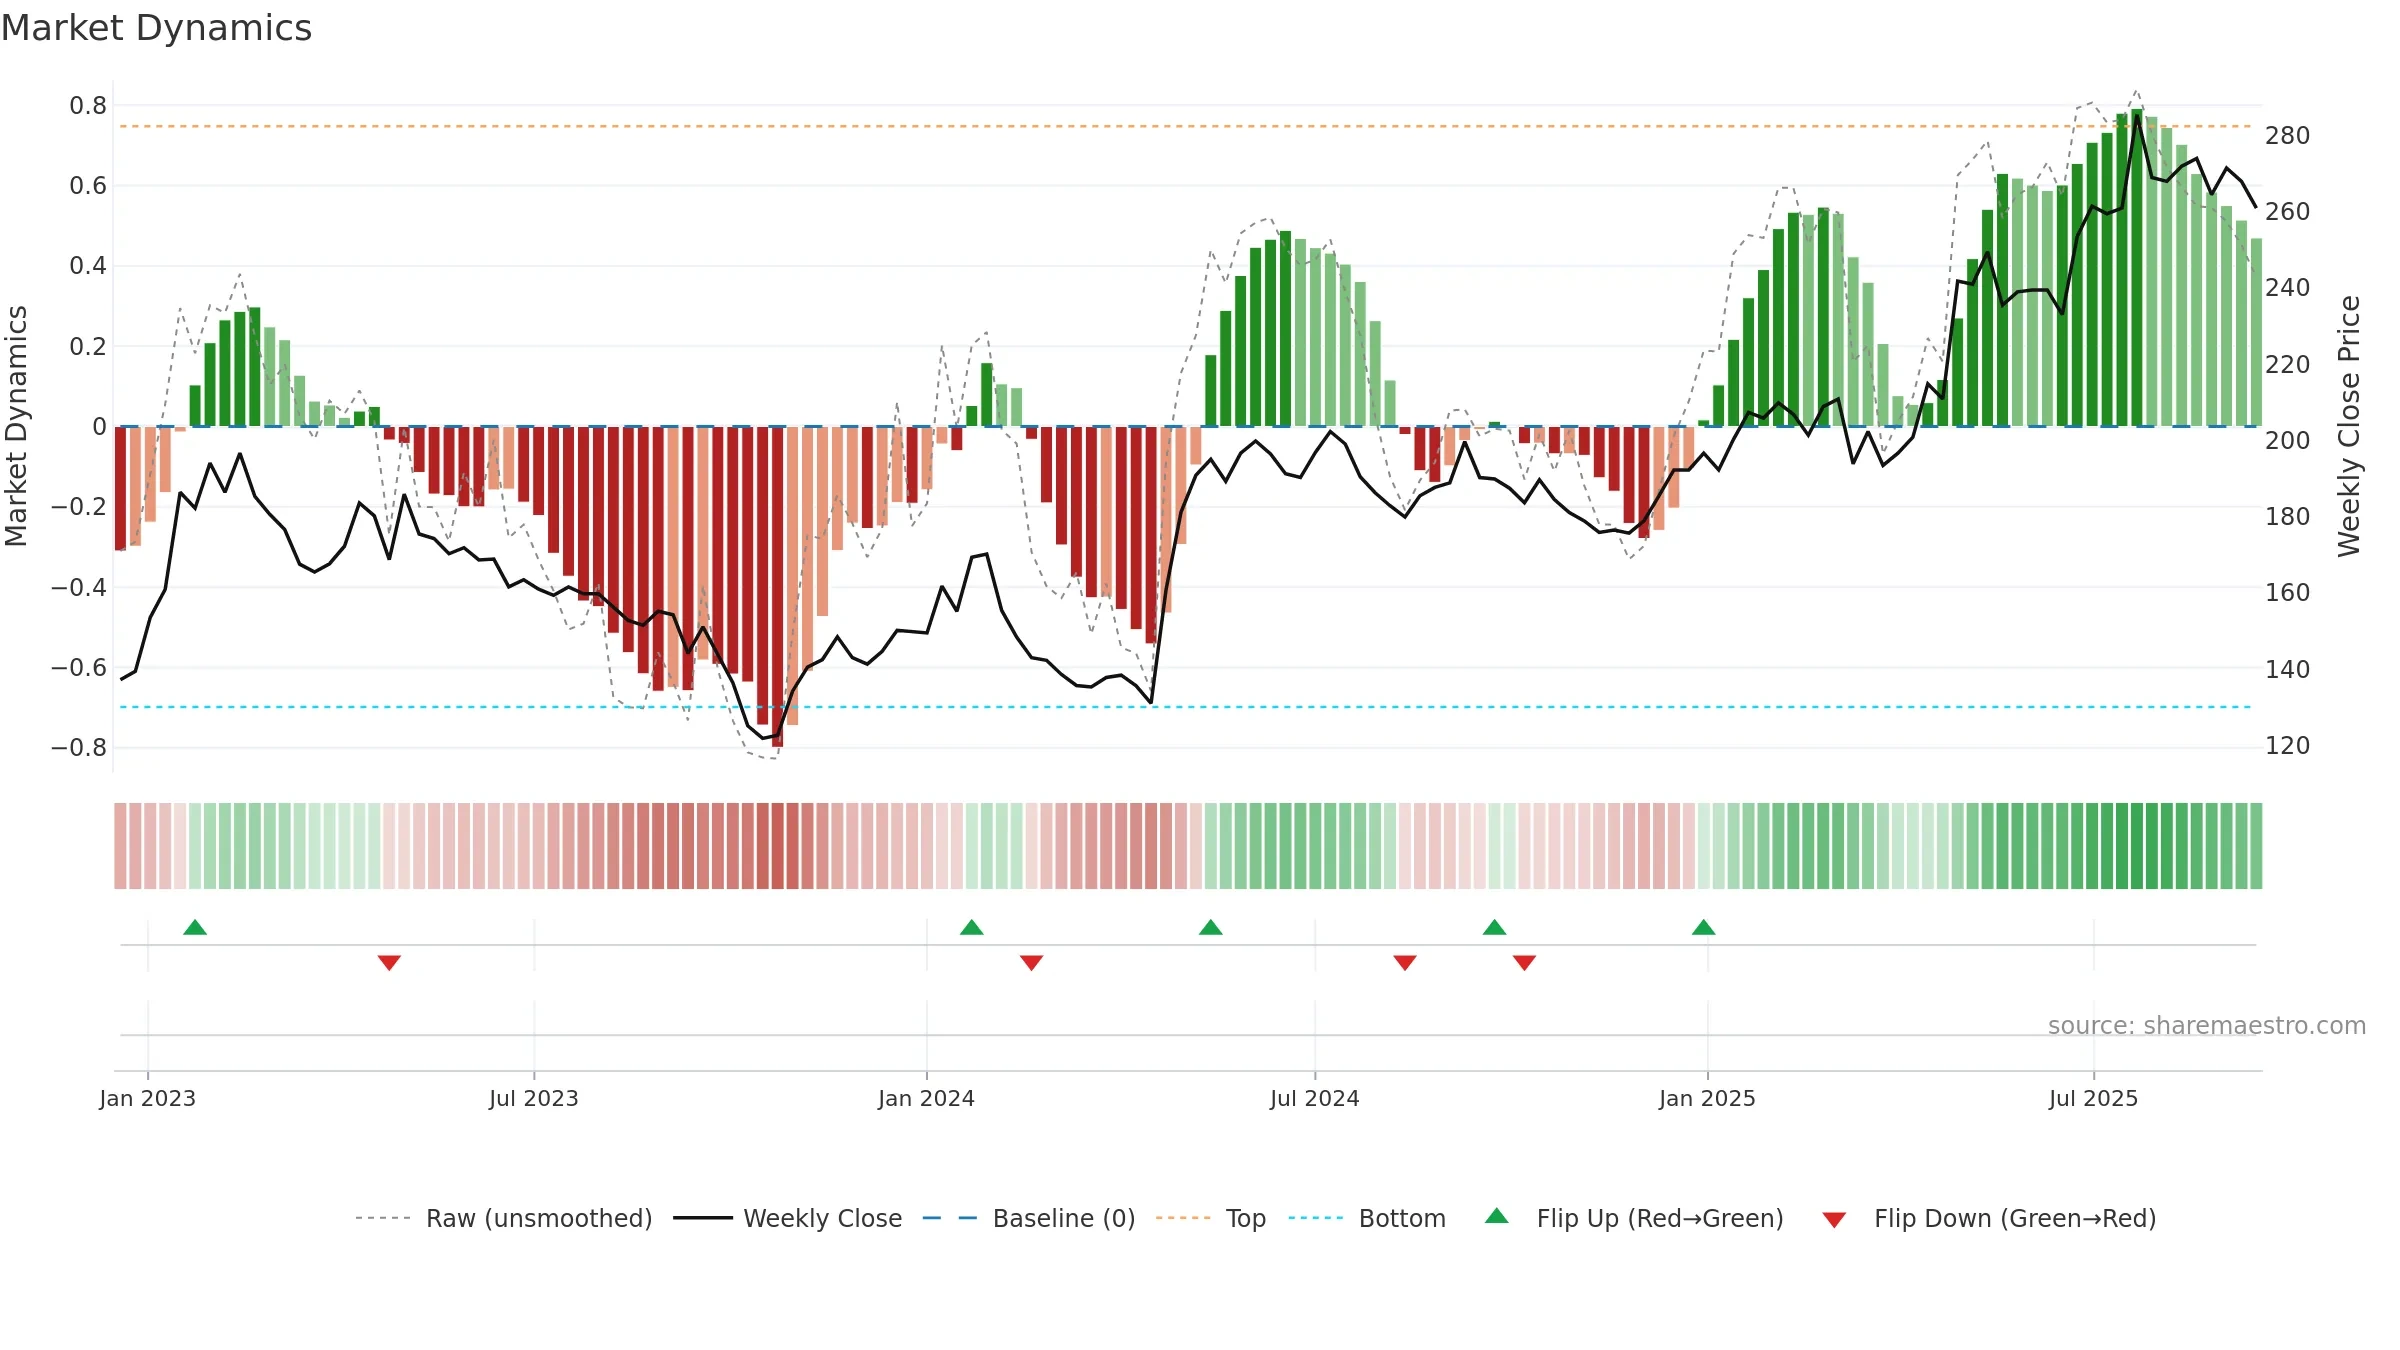Click the Jul 2023 x-axis label

tap(534, 1098)
